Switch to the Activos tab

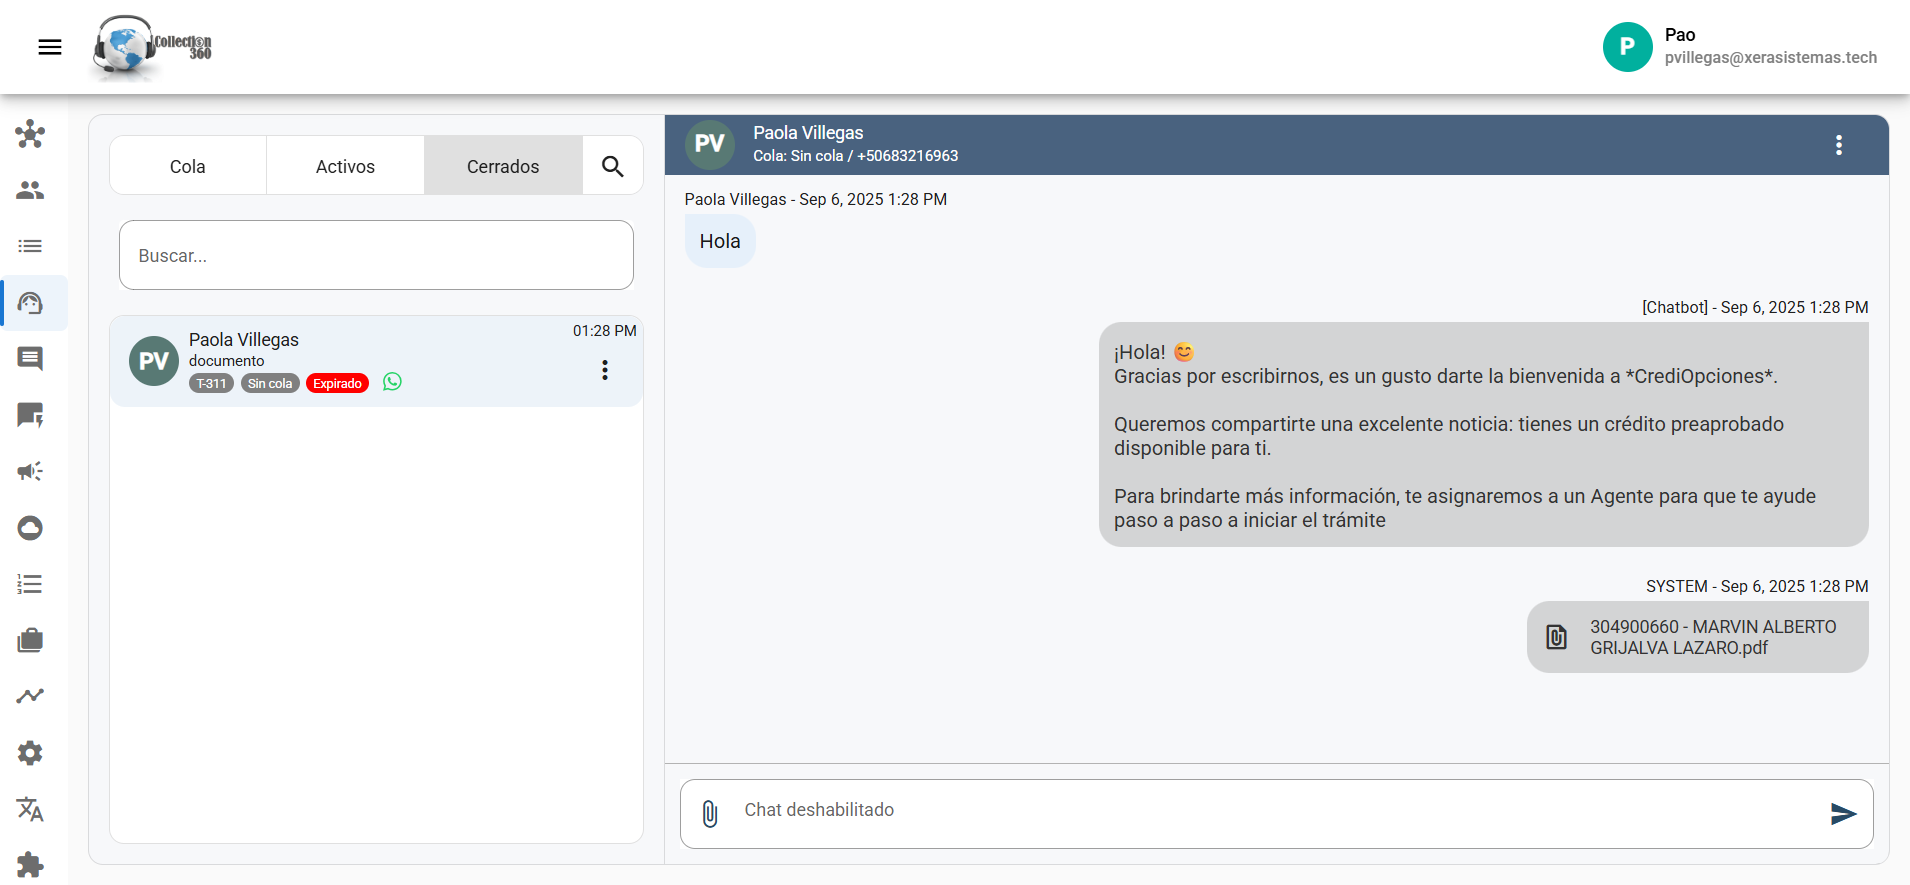[345, 166]
